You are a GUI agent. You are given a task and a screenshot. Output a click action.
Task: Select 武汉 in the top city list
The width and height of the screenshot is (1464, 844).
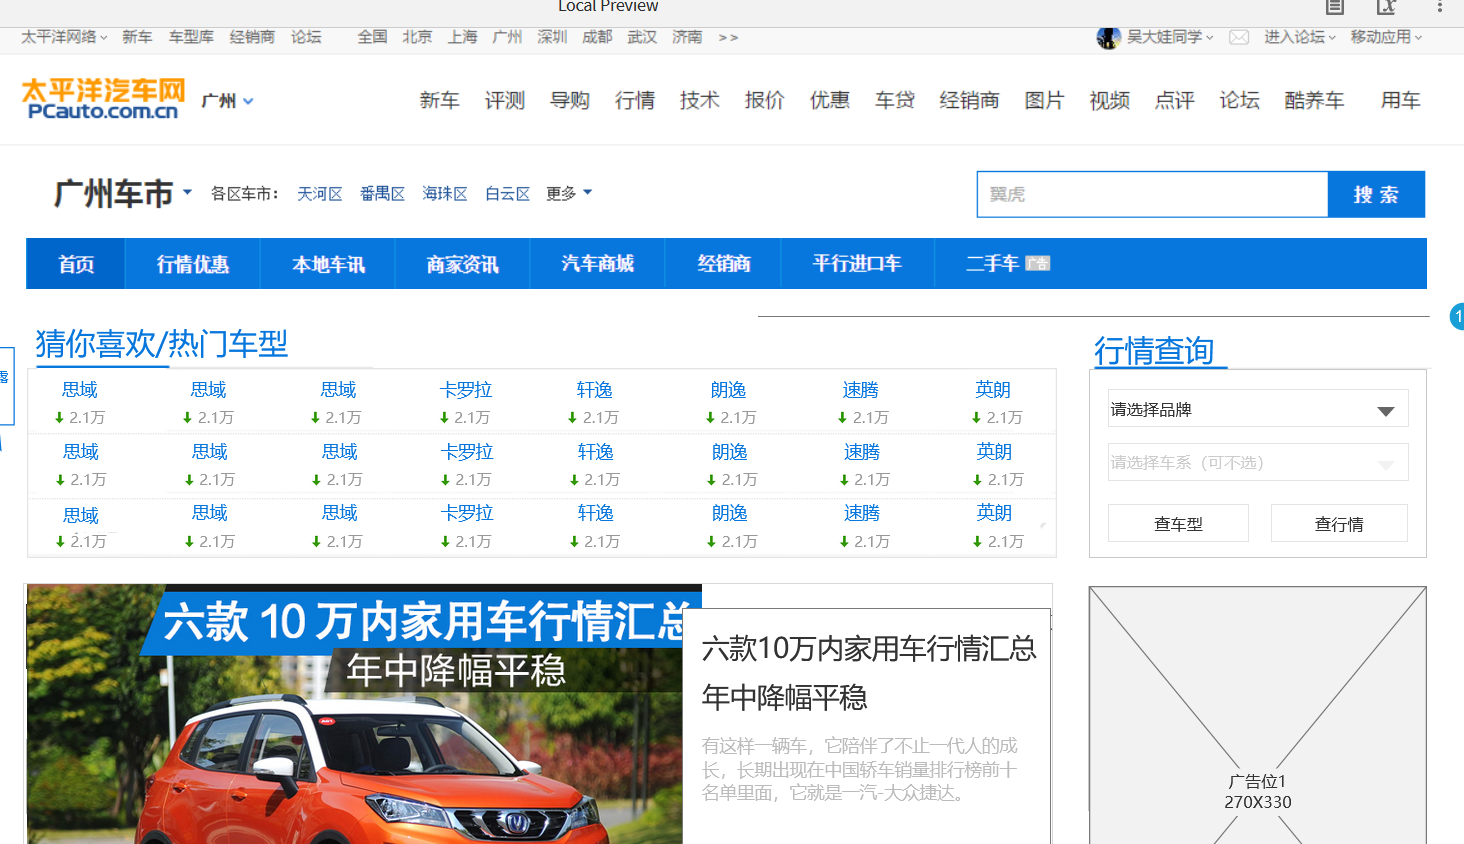click(643, 37)
